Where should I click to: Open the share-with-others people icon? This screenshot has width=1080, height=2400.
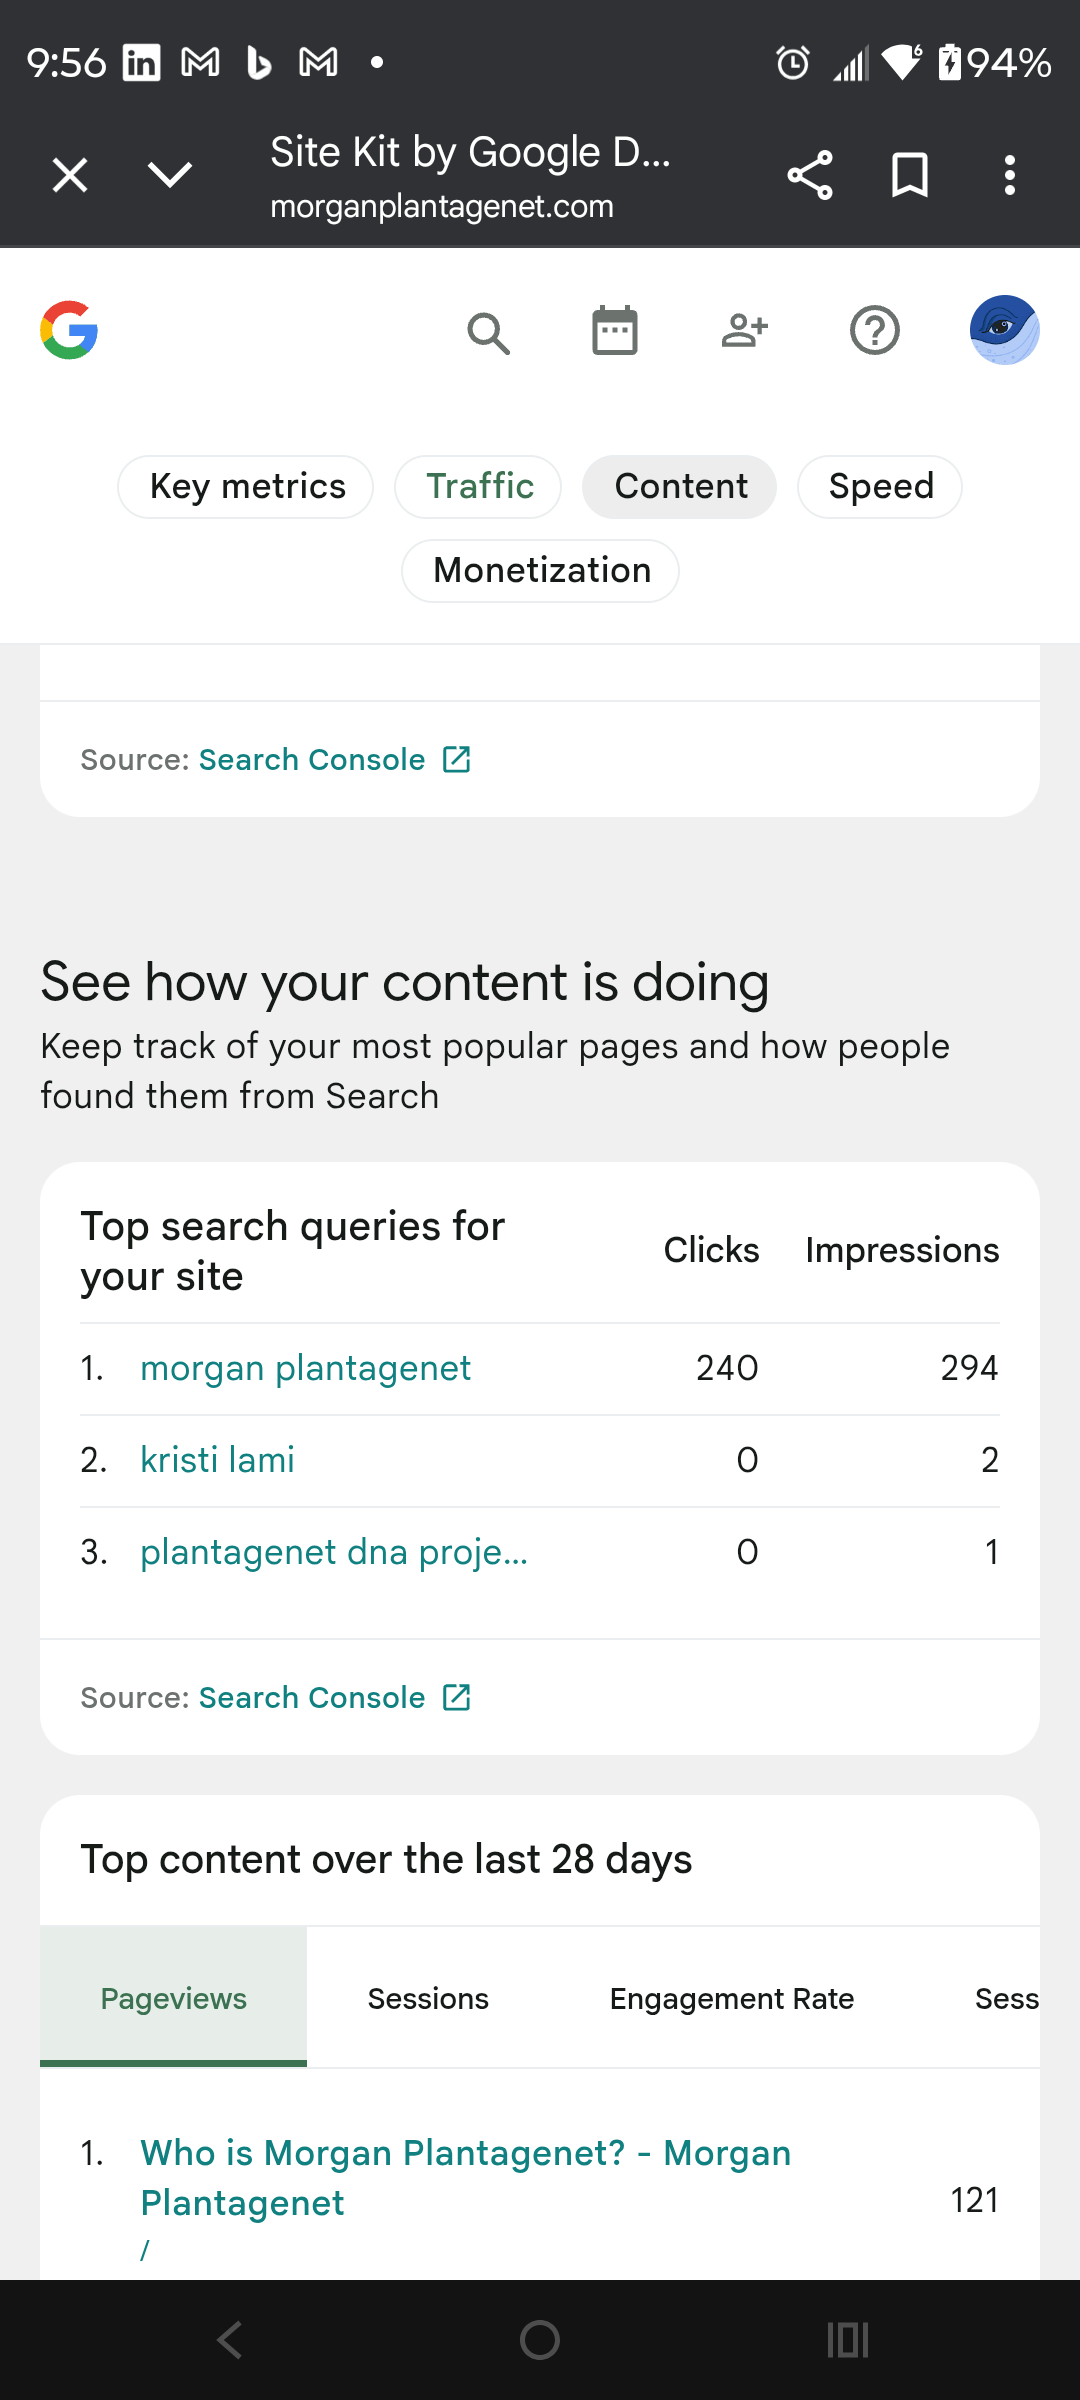point(744,331)
